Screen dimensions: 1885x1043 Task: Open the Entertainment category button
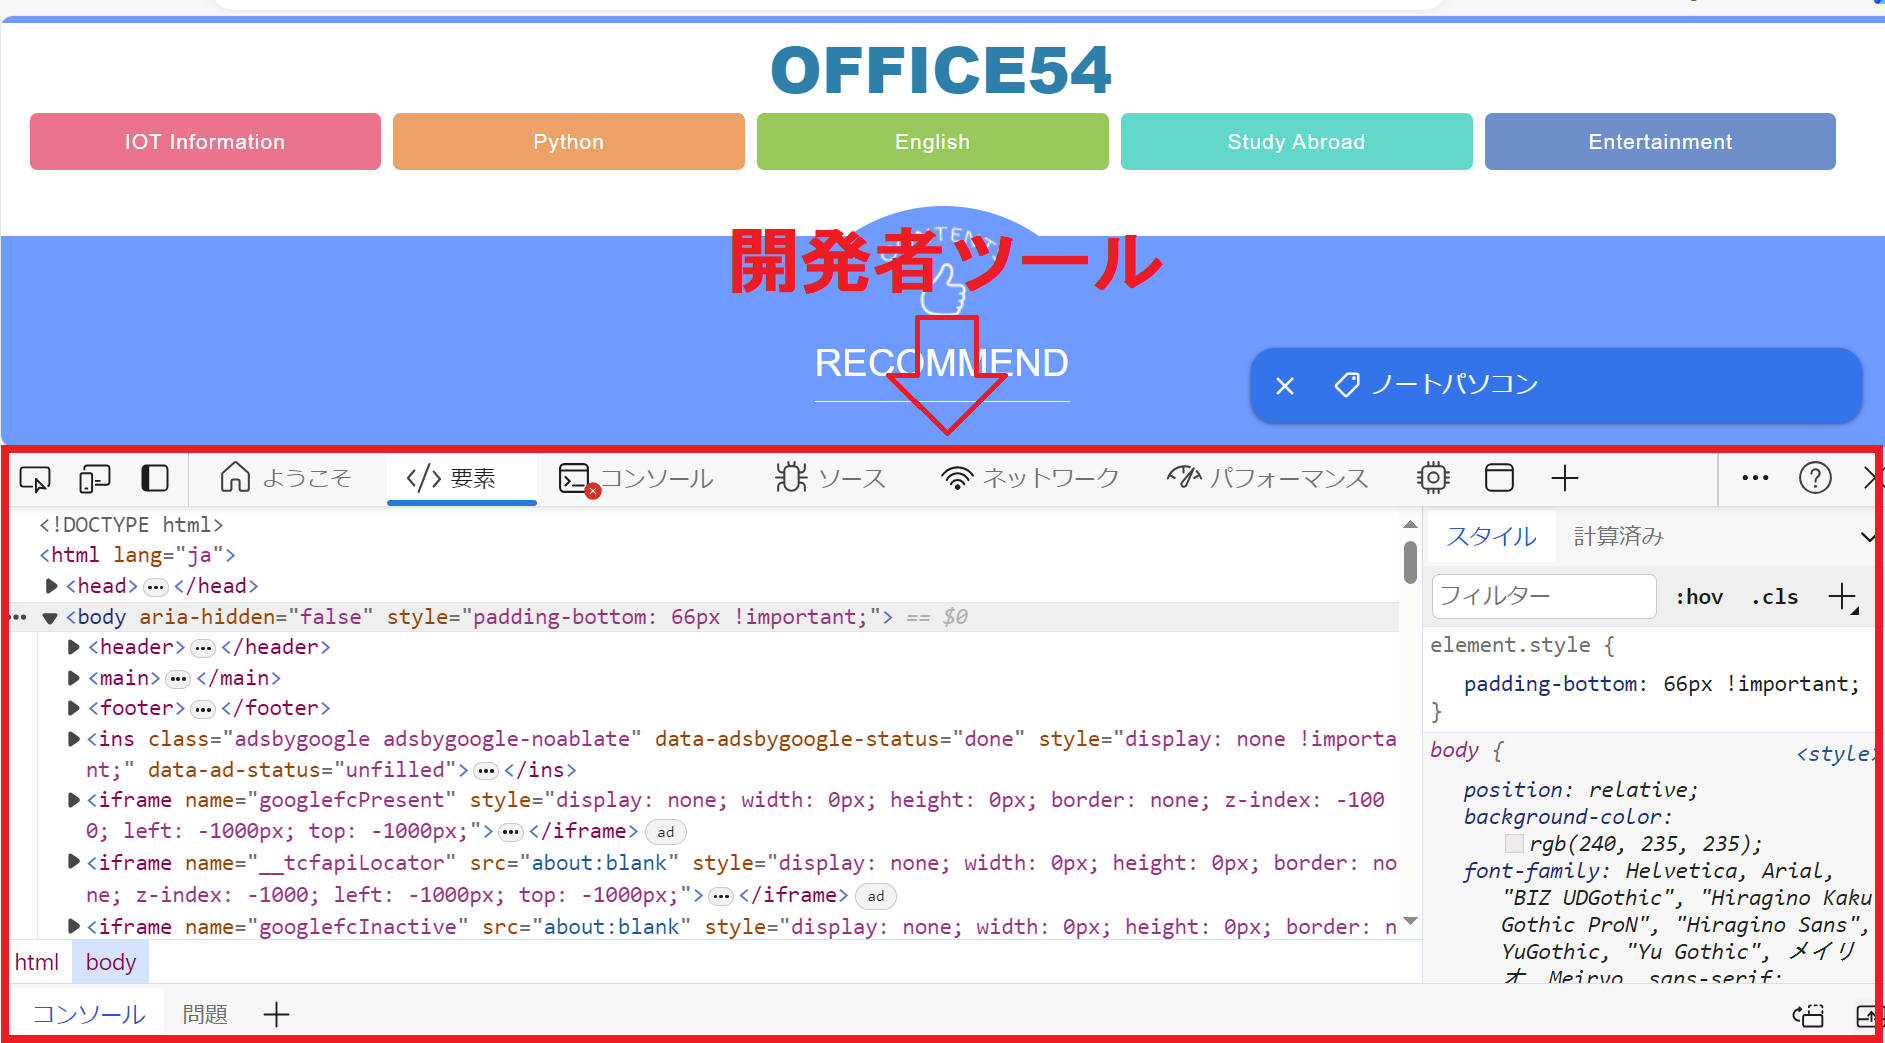1660,142
